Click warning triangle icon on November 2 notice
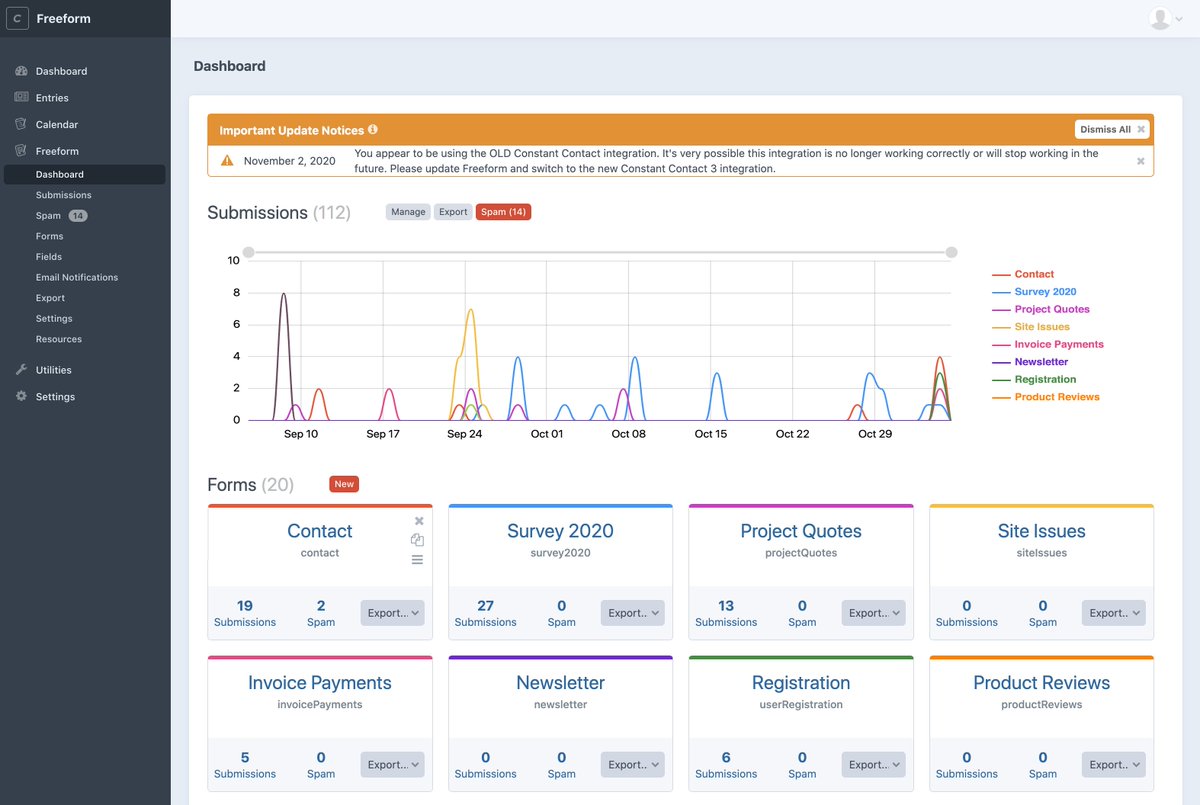1200x805 pixels. [227, 160]
